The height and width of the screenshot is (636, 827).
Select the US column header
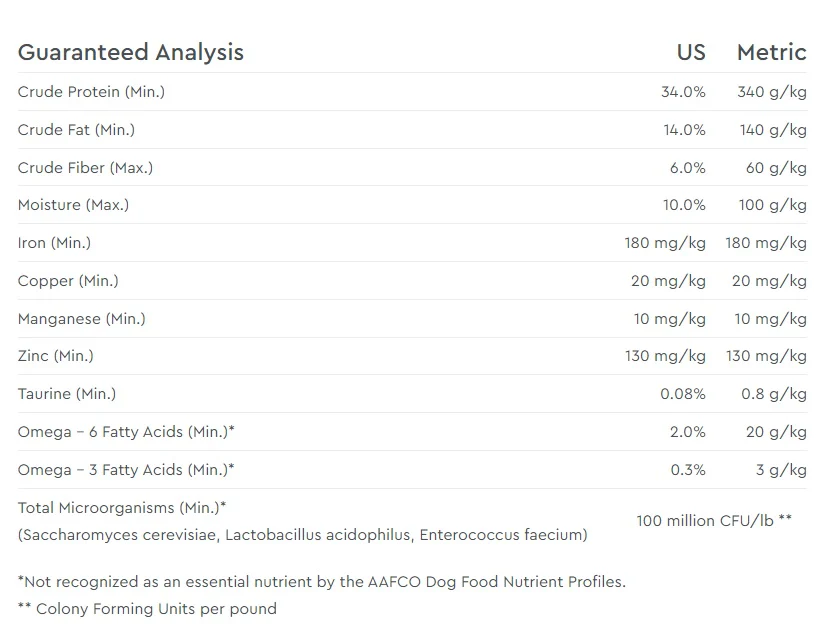click(691, 52)
